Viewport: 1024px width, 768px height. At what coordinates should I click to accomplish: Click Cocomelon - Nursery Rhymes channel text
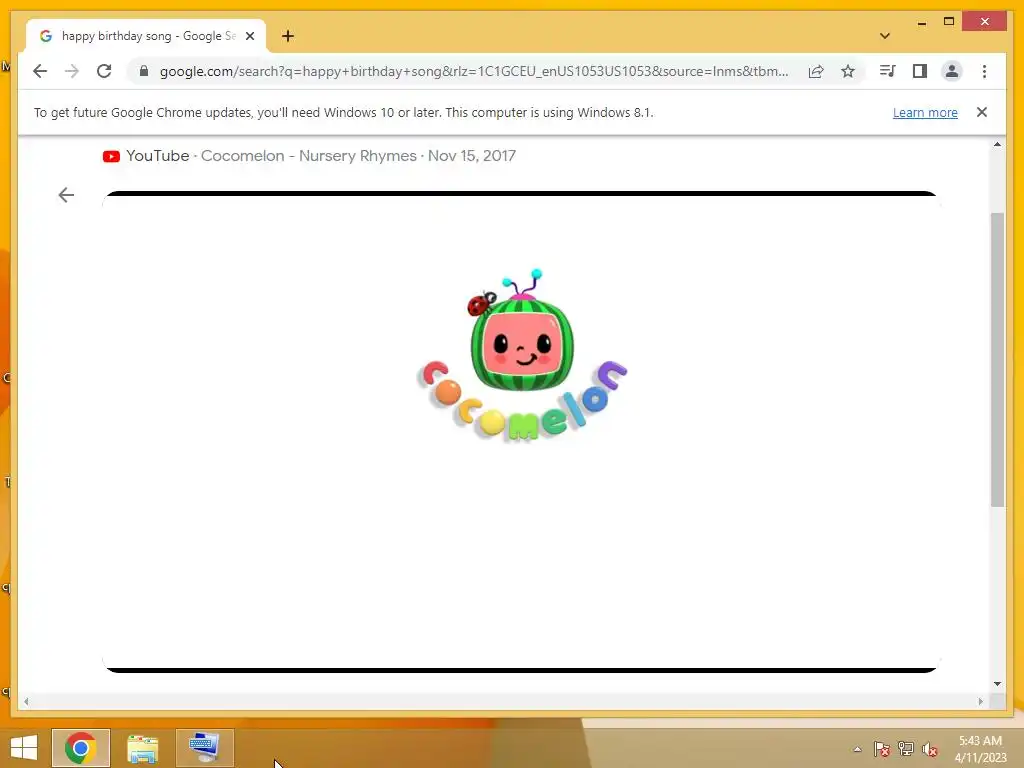pos(308,155)
